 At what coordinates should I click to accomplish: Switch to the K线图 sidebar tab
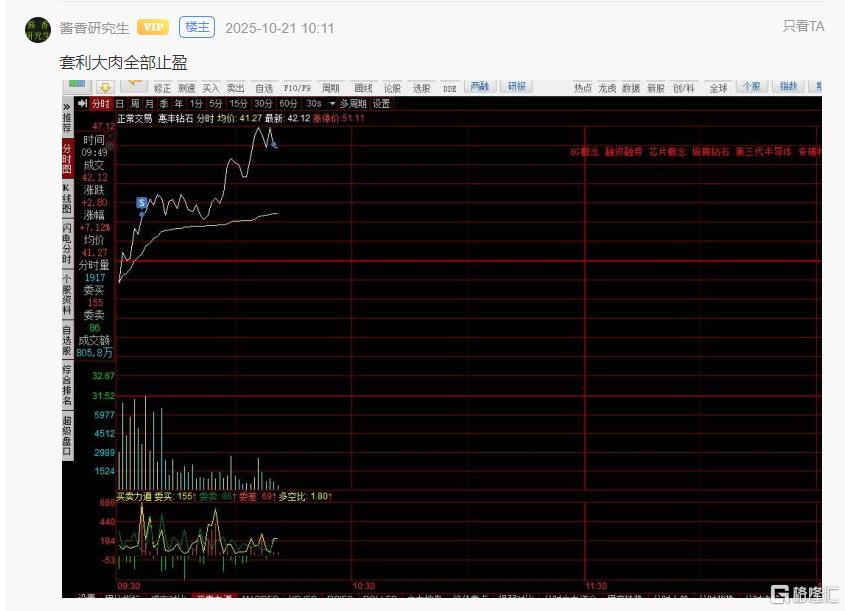(x=67, y=198)
